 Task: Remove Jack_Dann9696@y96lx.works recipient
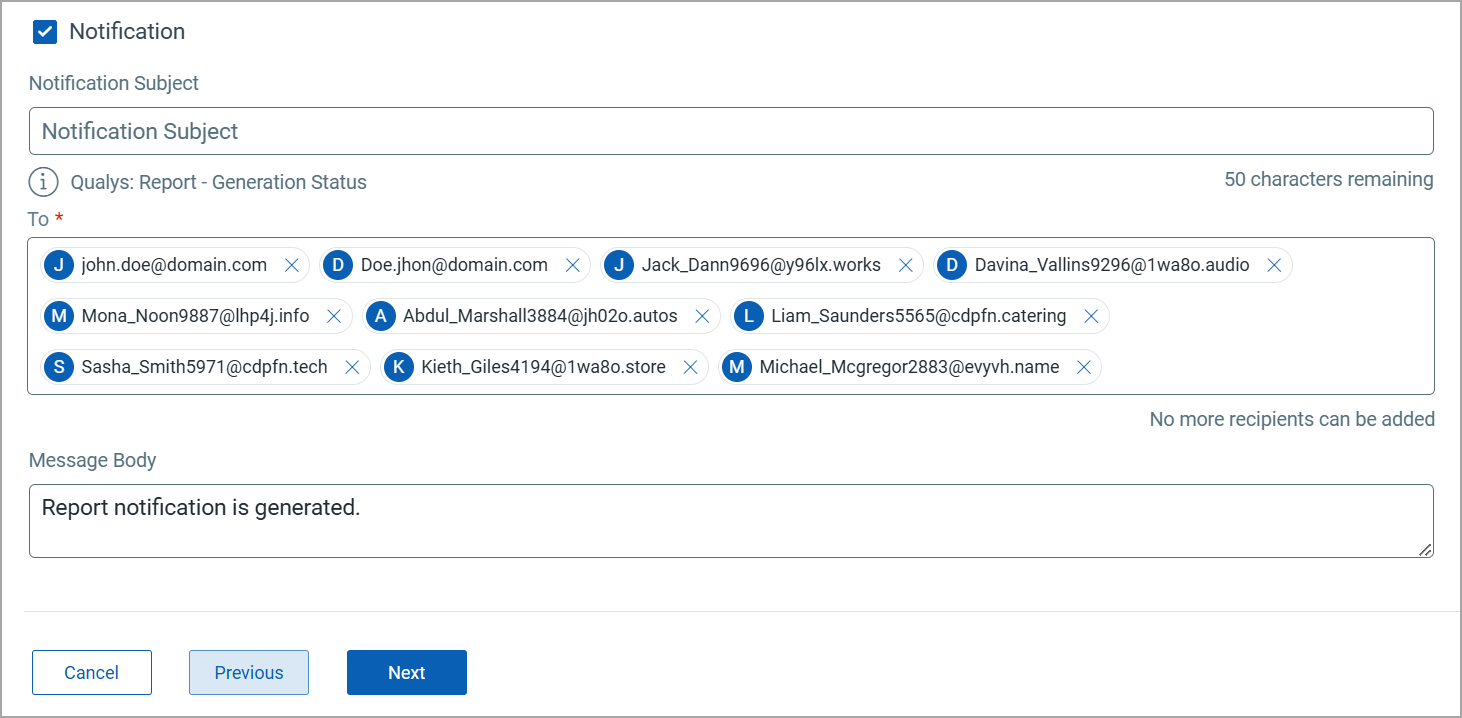905,265
